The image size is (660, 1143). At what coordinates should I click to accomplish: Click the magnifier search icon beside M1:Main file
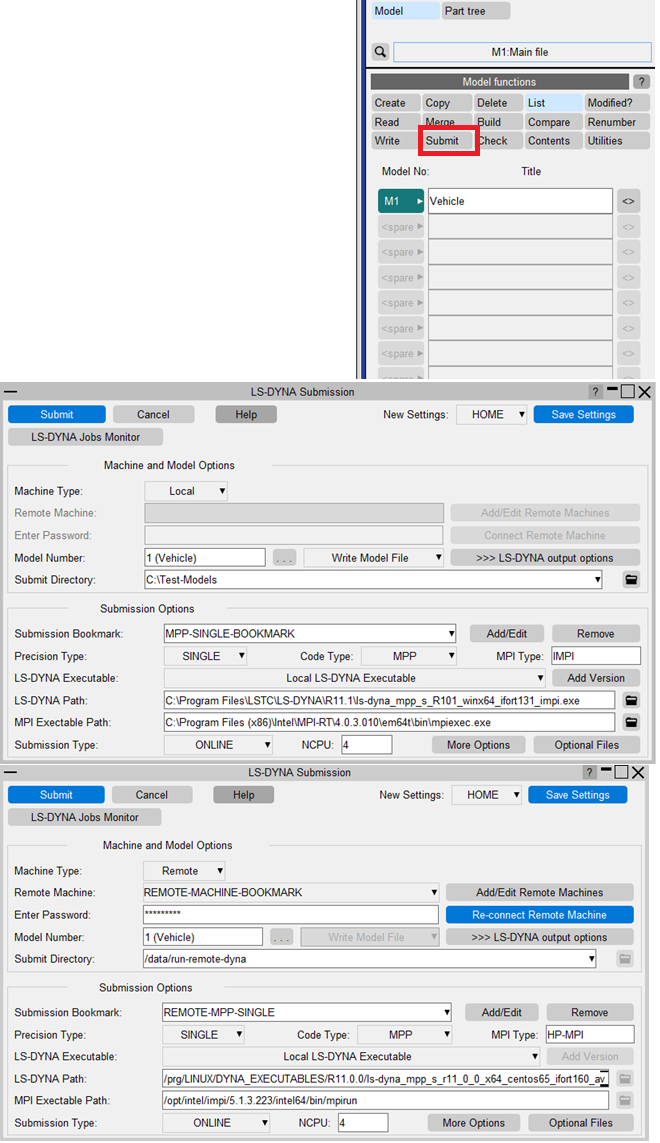(380, 52)
